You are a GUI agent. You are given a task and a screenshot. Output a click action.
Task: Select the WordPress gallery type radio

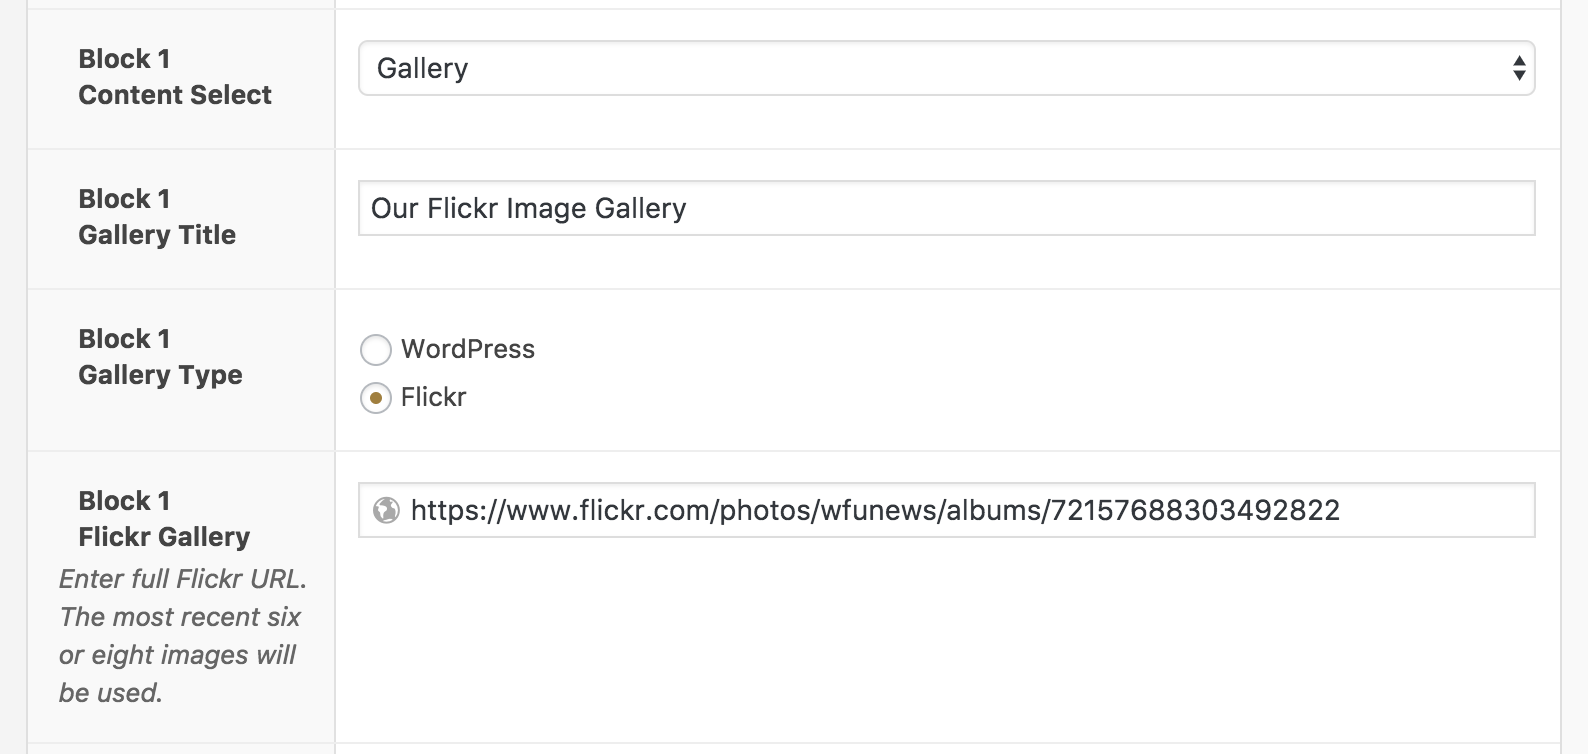click(x=376, y=349)
